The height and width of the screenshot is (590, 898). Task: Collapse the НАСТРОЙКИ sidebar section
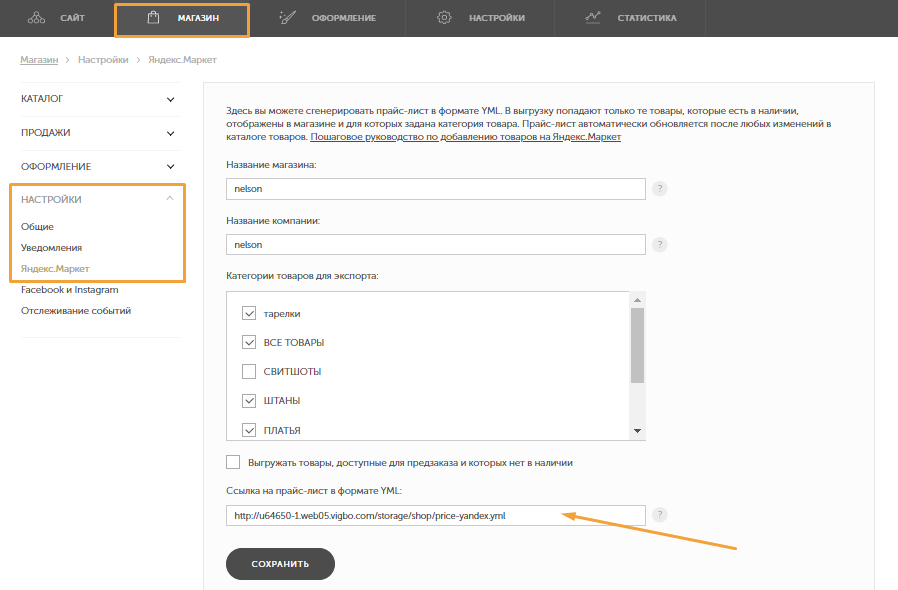(170, 199)
